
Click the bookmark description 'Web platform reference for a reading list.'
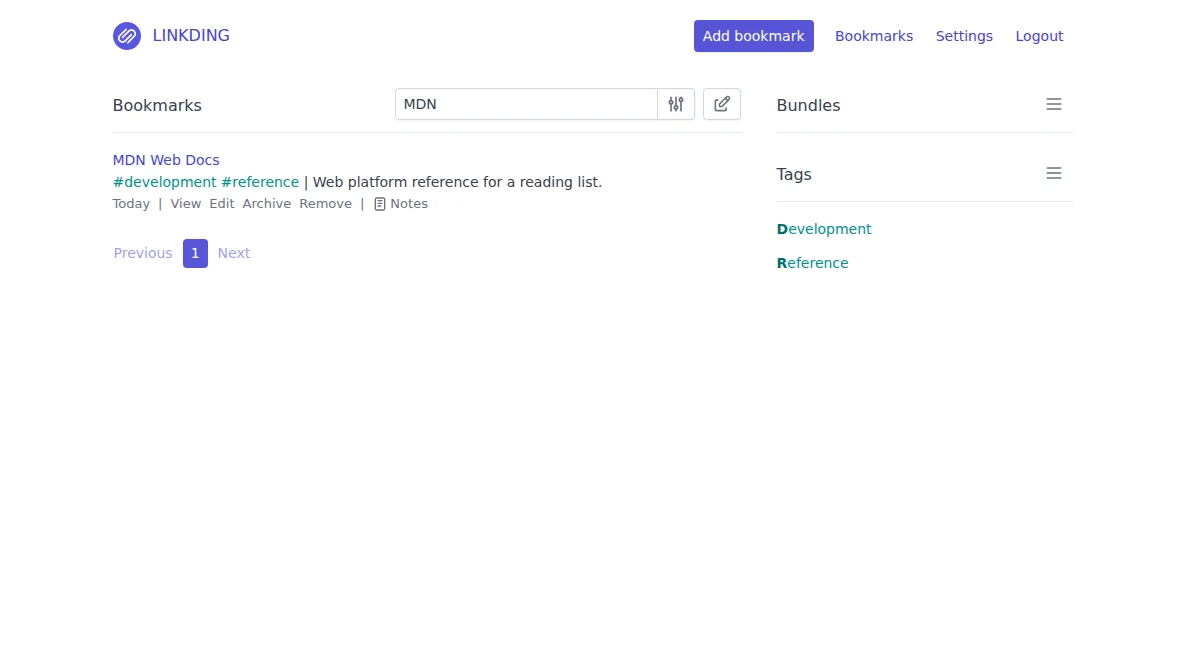458,182
